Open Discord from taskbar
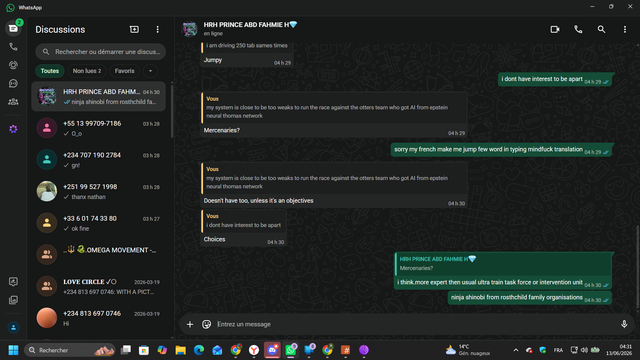 [272, 350]
